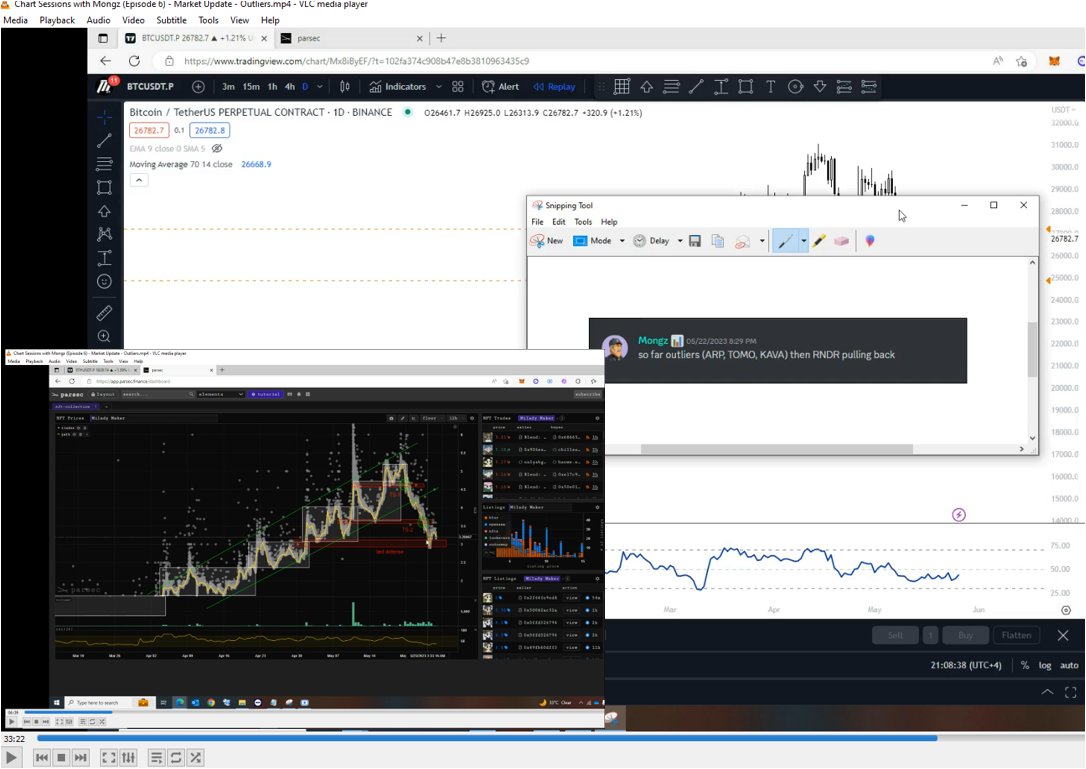Copy the snip to clipboard
Image resolution: width=1086 pixels, height=769 pixels.
(x=718, y=240)
